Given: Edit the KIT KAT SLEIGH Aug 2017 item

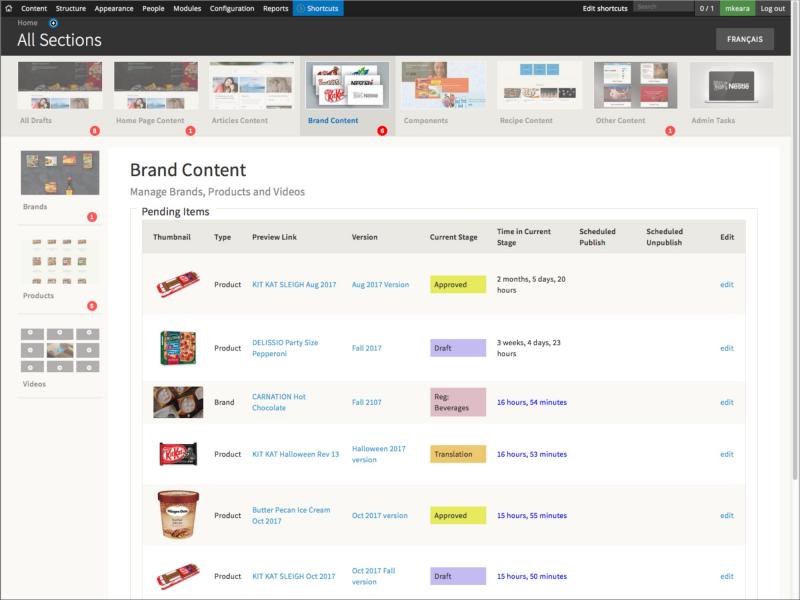Looking at the screenshot, I should [727, 285].
